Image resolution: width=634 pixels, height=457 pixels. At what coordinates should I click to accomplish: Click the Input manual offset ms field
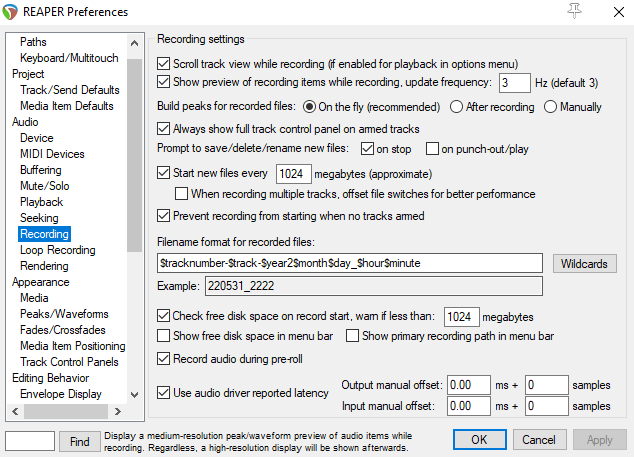tap(469, 406)
